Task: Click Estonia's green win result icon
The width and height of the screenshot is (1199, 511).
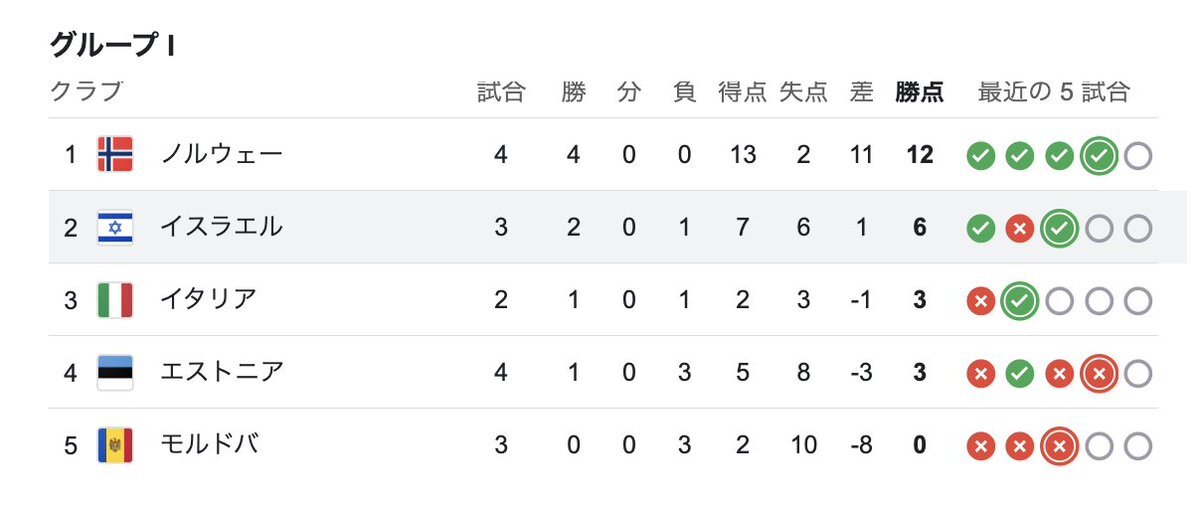Action: point(1019,374)
